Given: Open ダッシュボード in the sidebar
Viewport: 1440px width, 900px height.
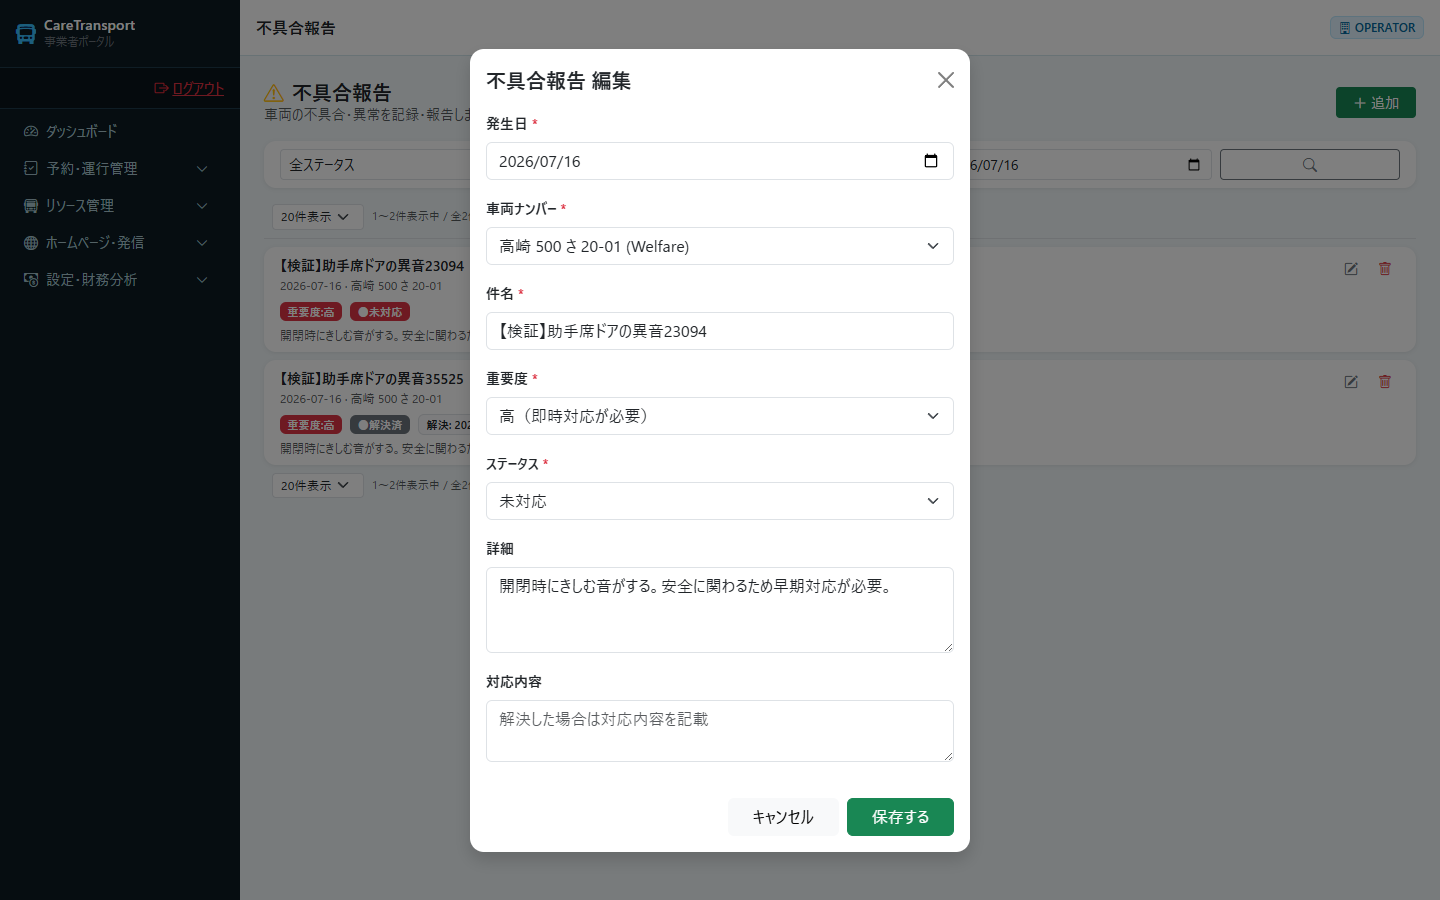Looking at the screenshot, I should click(x=120, y=131).
